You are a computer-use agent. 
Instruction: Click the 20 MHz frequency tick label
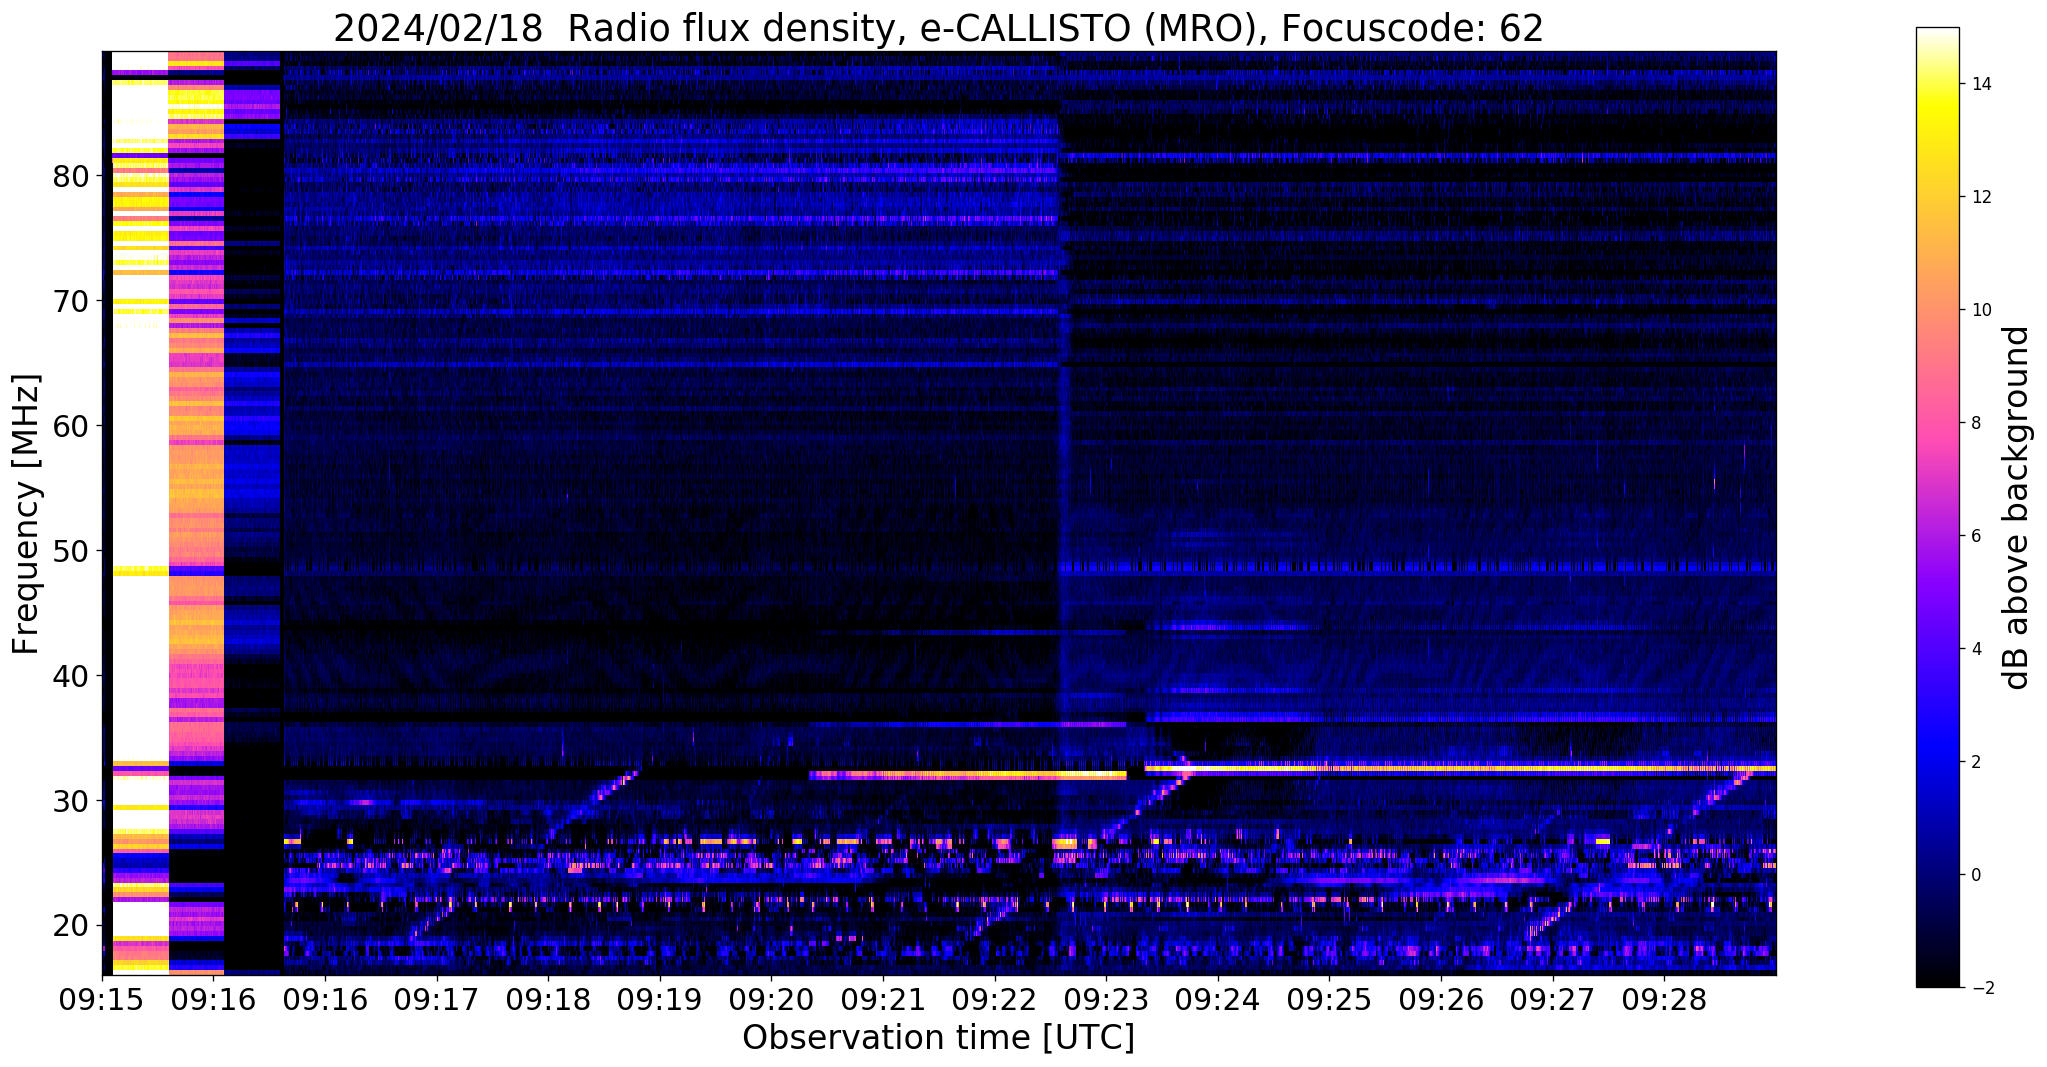point(71,926)
